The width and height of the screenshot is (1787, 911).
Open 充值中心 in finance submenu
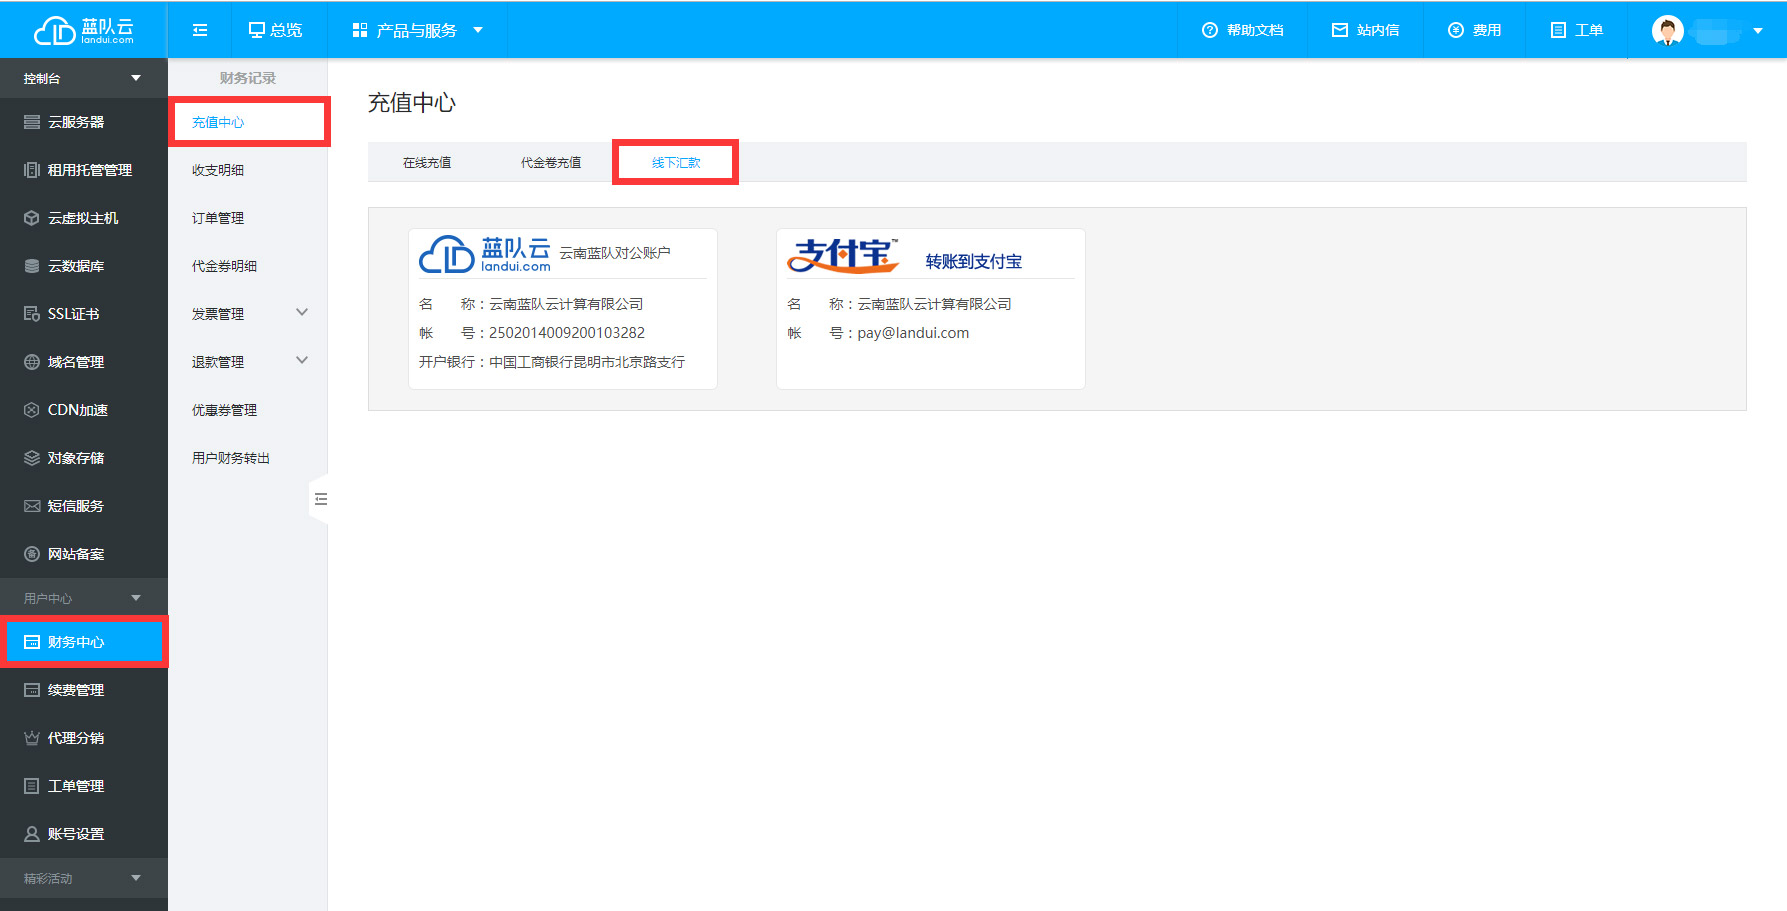218,122
